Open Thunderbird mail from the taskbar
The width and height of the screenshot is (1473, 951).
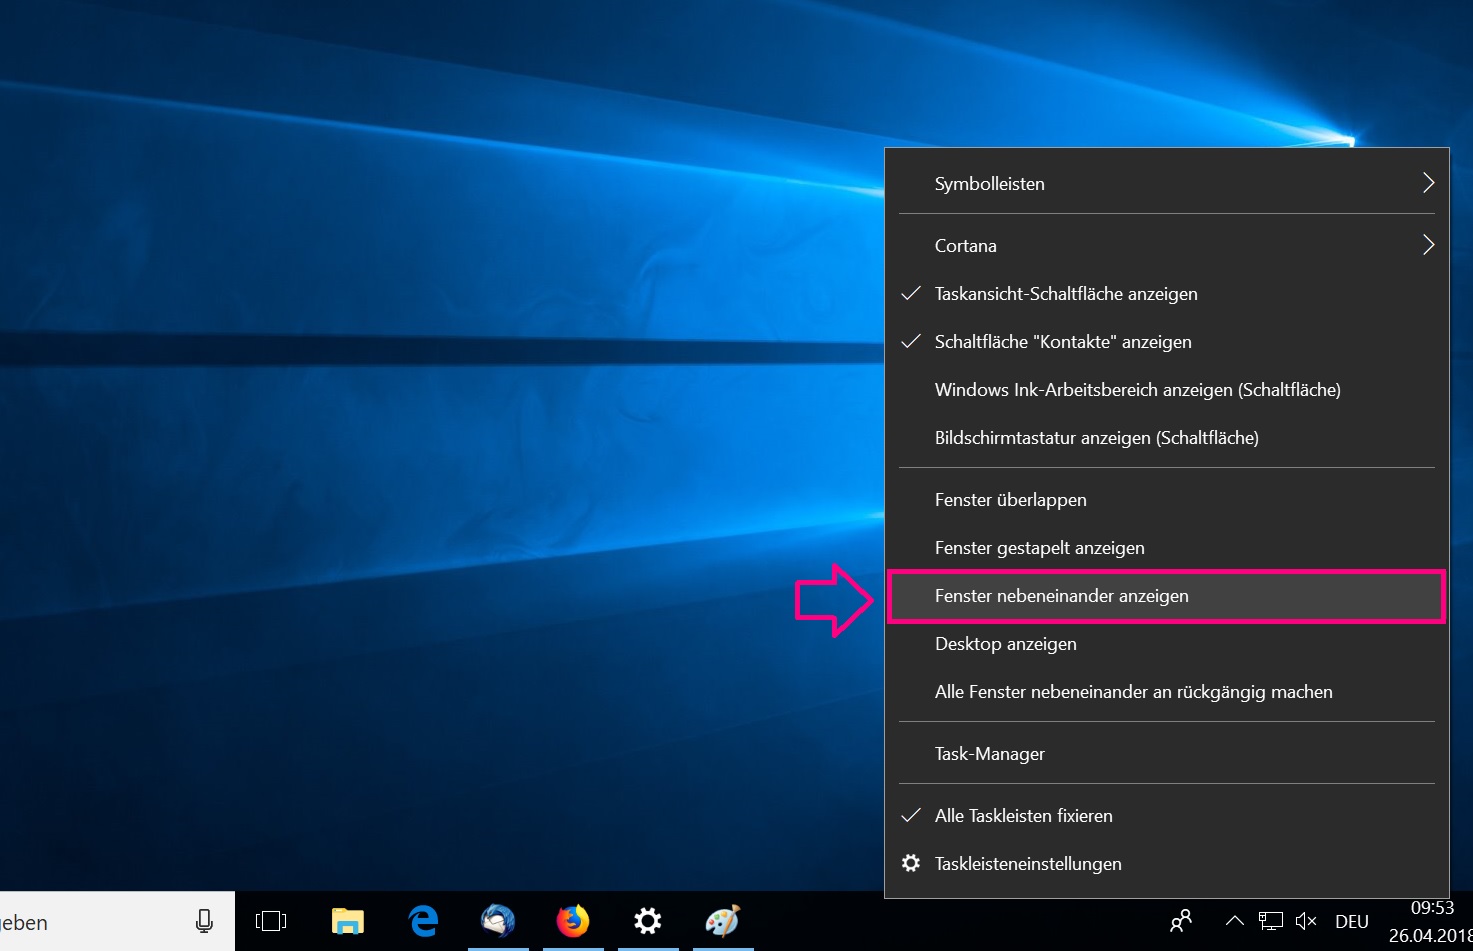click(498, 921)
